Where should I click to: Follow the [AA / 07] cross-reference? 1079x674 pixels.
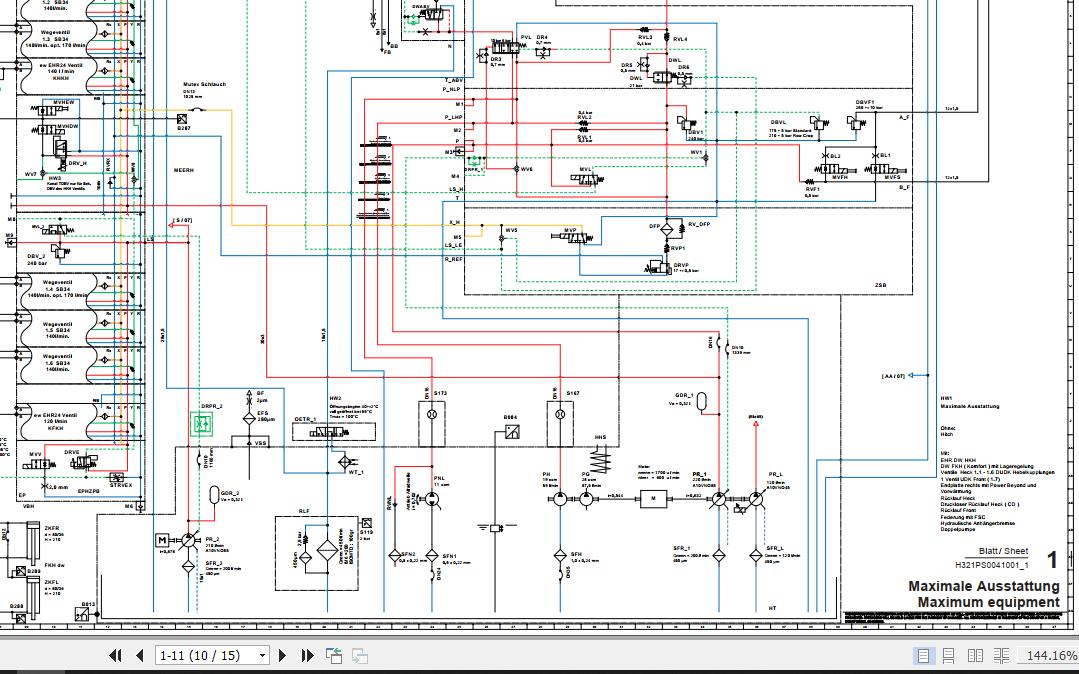[893, 376]
